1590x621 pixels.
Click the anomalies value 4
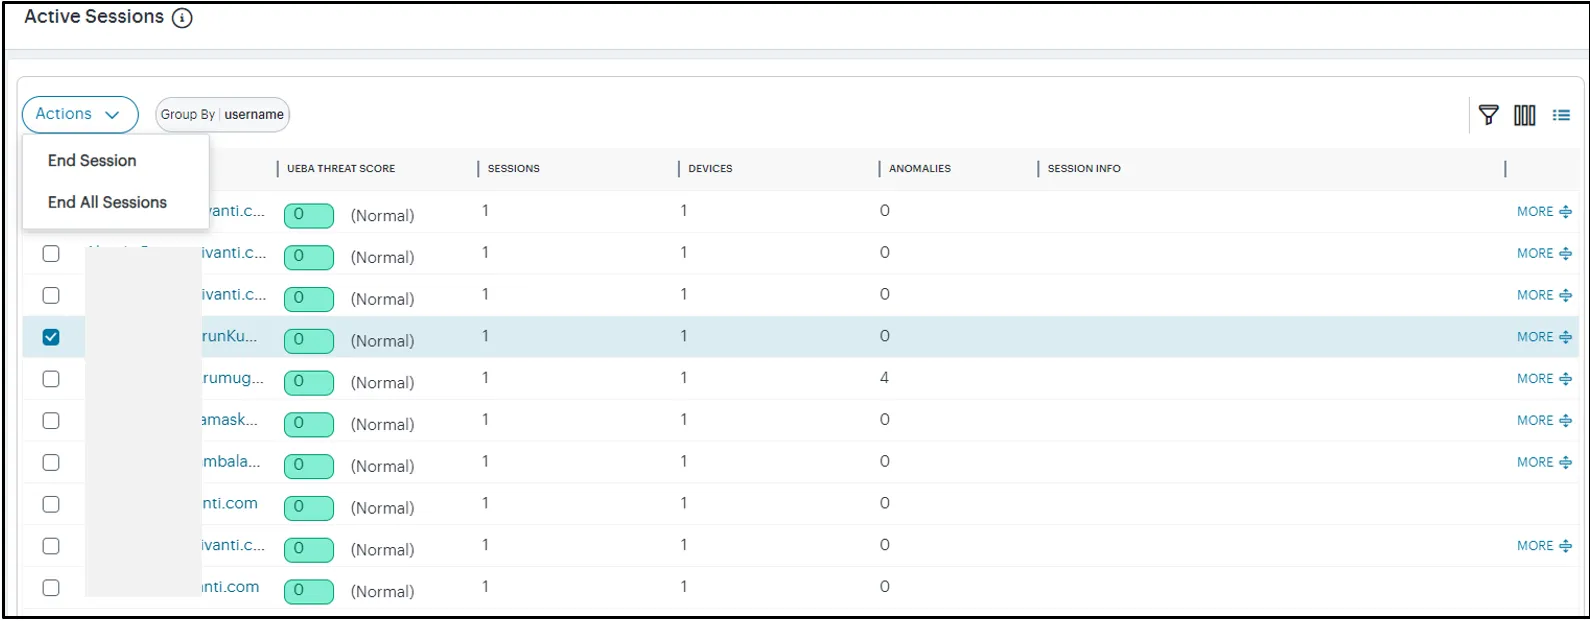[884, 378]
